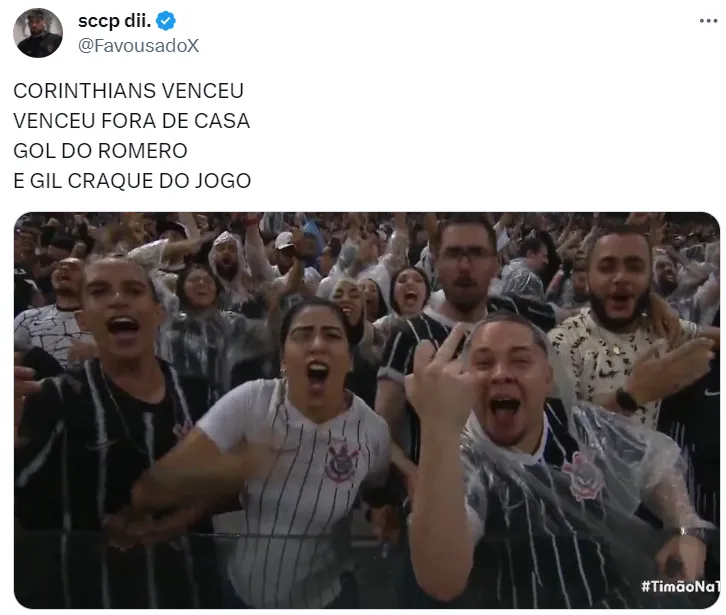Click the Corinthians crest on the white jersey
This screenshot has height=615, width=726.
click(x=341, y=461)
